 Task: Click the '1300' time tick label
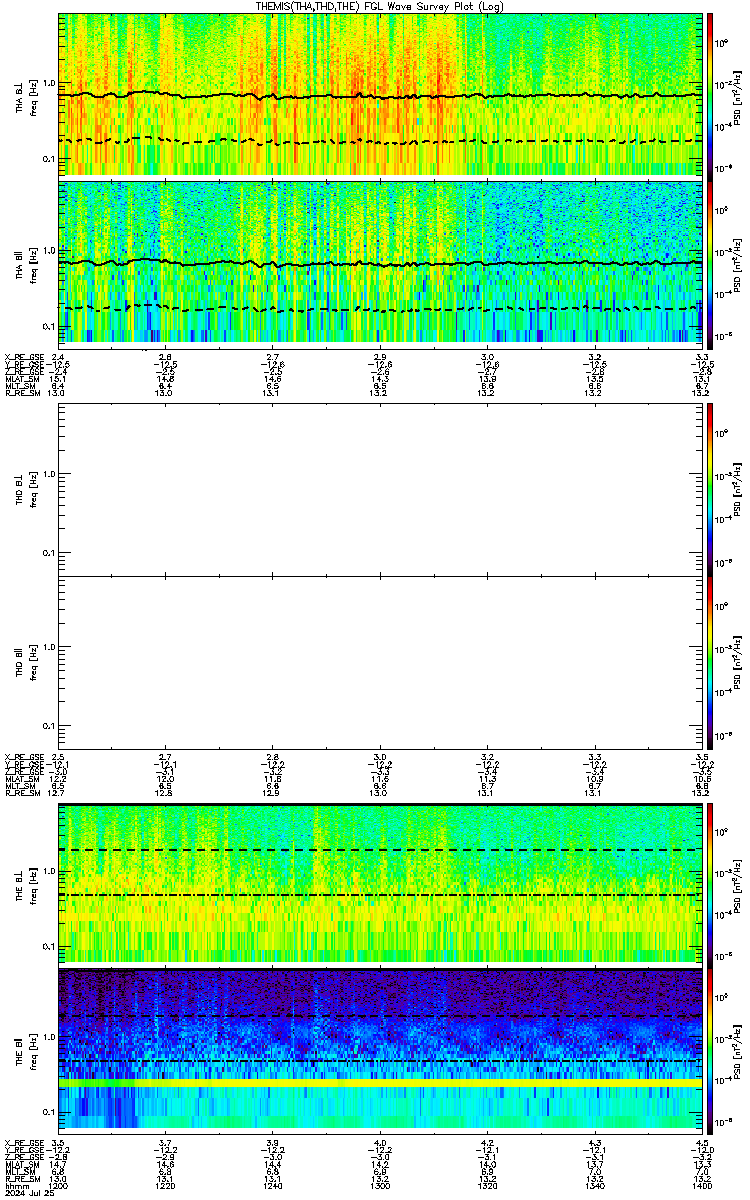pos(380,1186)
